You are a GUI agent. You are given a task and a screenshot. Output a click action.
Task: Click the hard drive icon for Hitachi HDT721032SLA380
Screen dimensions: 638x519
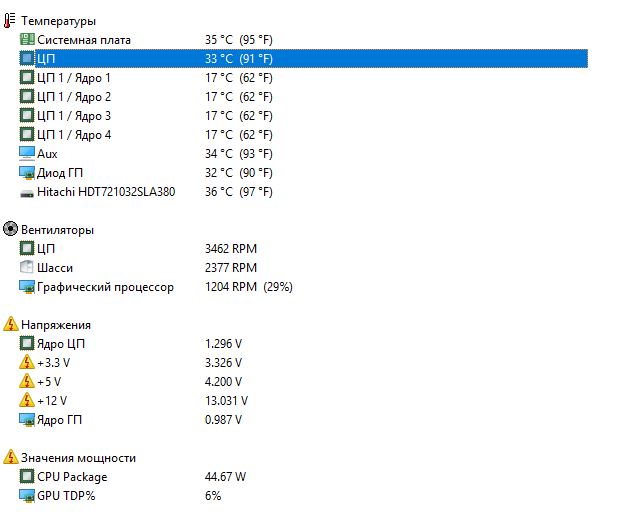27,192
